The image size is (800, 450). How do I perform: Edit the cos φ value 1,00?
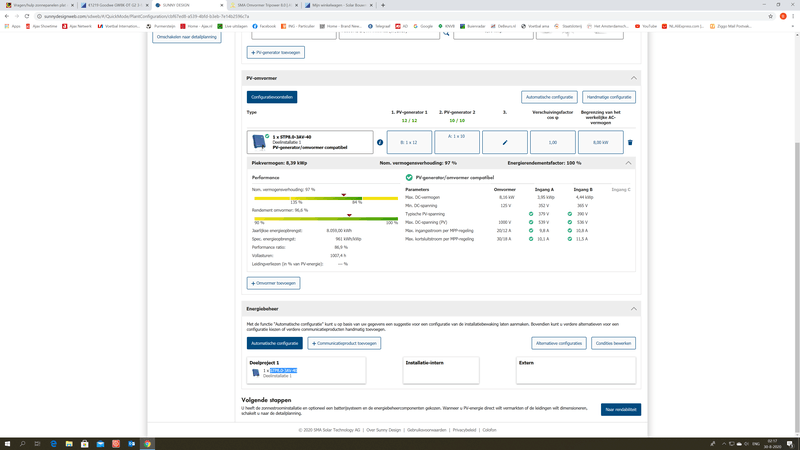pos(553,142)
